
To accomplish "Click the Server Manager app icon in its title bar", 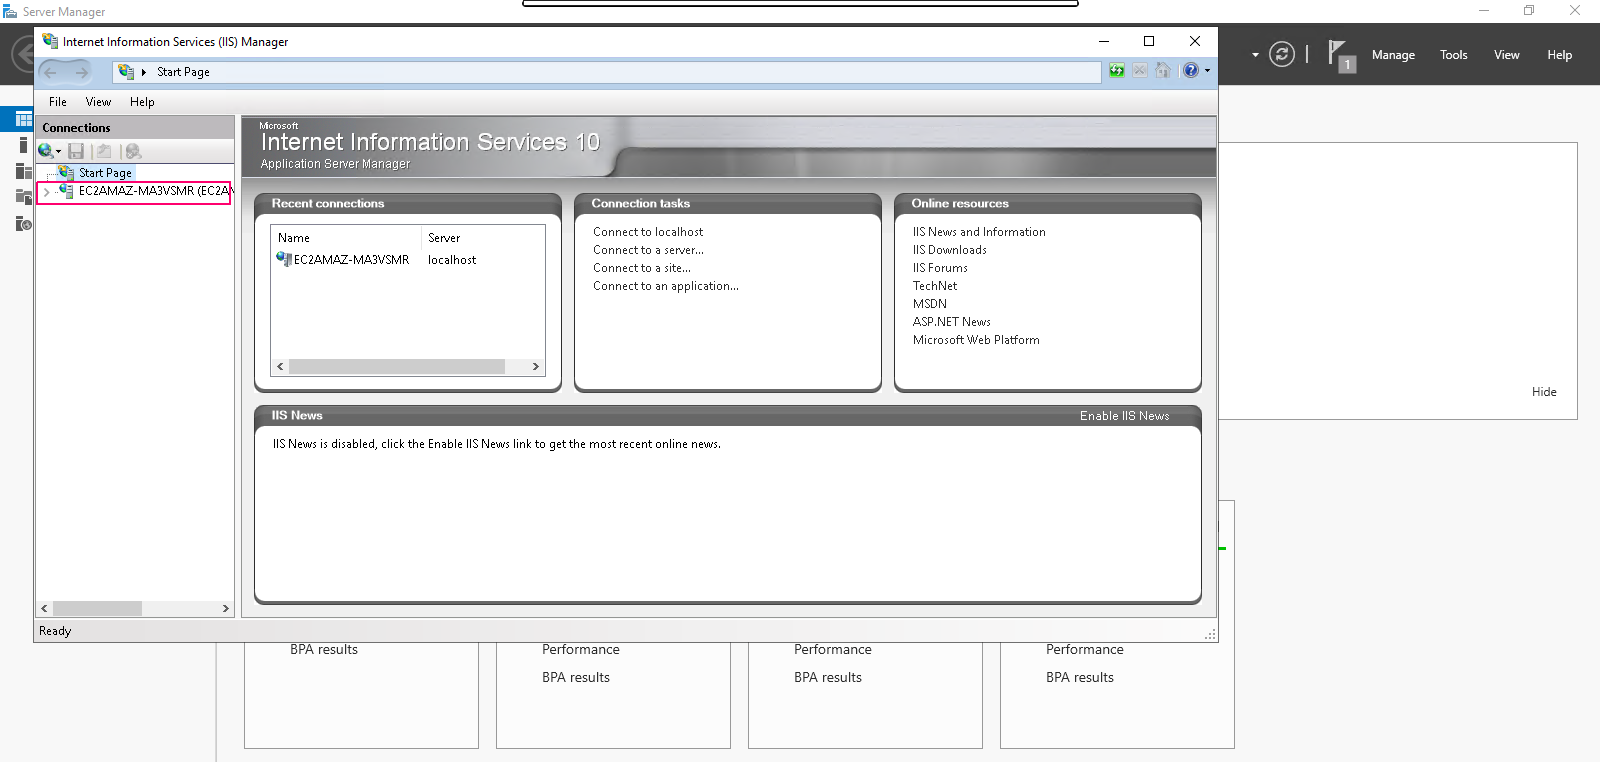I will click(x=10, y=11).
